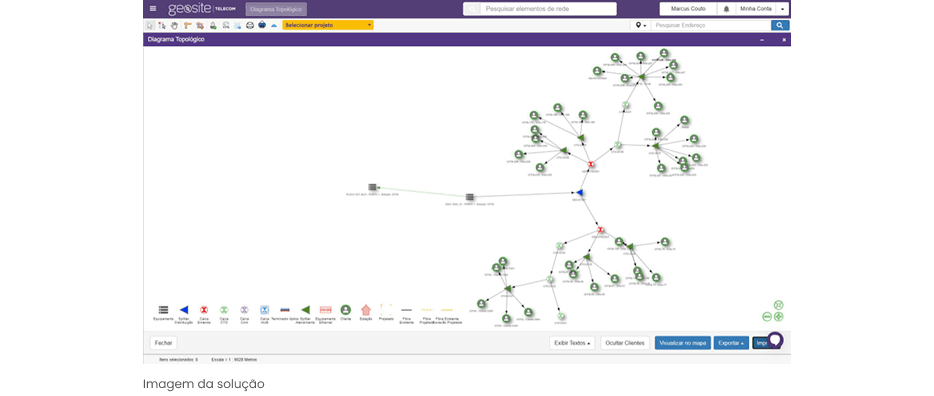Close the Diagrama Topológico panel
Image resolution: width=934 pixels, height=396 pixels.
coord(784,39)
